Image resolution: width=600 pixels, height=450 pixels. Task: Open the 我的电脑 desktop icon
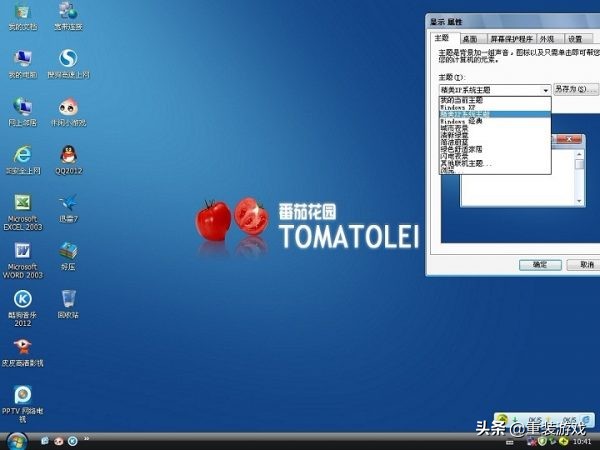(21, 58)
